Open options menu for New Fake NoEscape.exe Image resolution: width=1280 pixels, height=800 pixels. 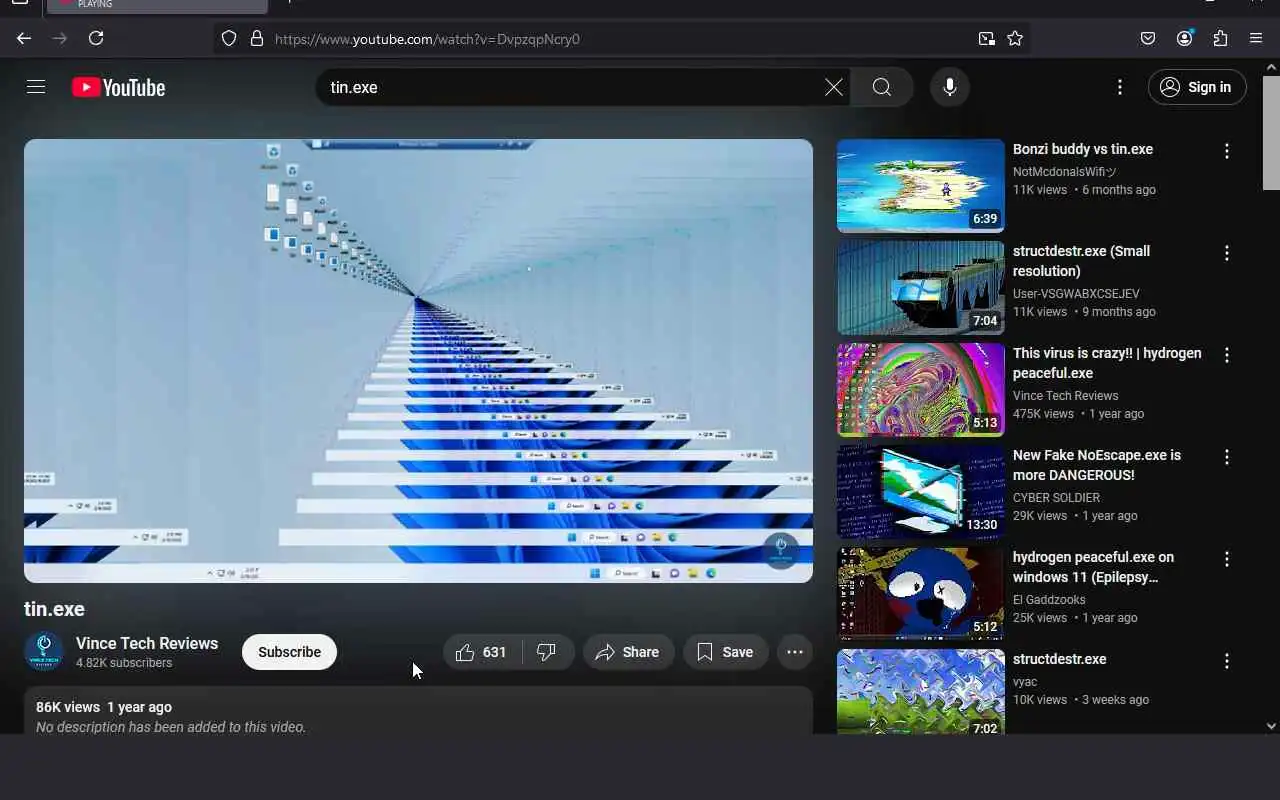[x=1227, y=457]
